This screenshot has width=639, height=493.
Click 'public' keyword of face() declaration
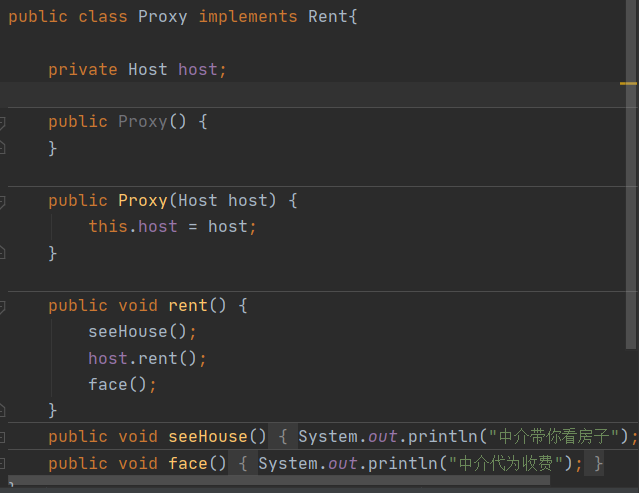click(x=78, y=464)
